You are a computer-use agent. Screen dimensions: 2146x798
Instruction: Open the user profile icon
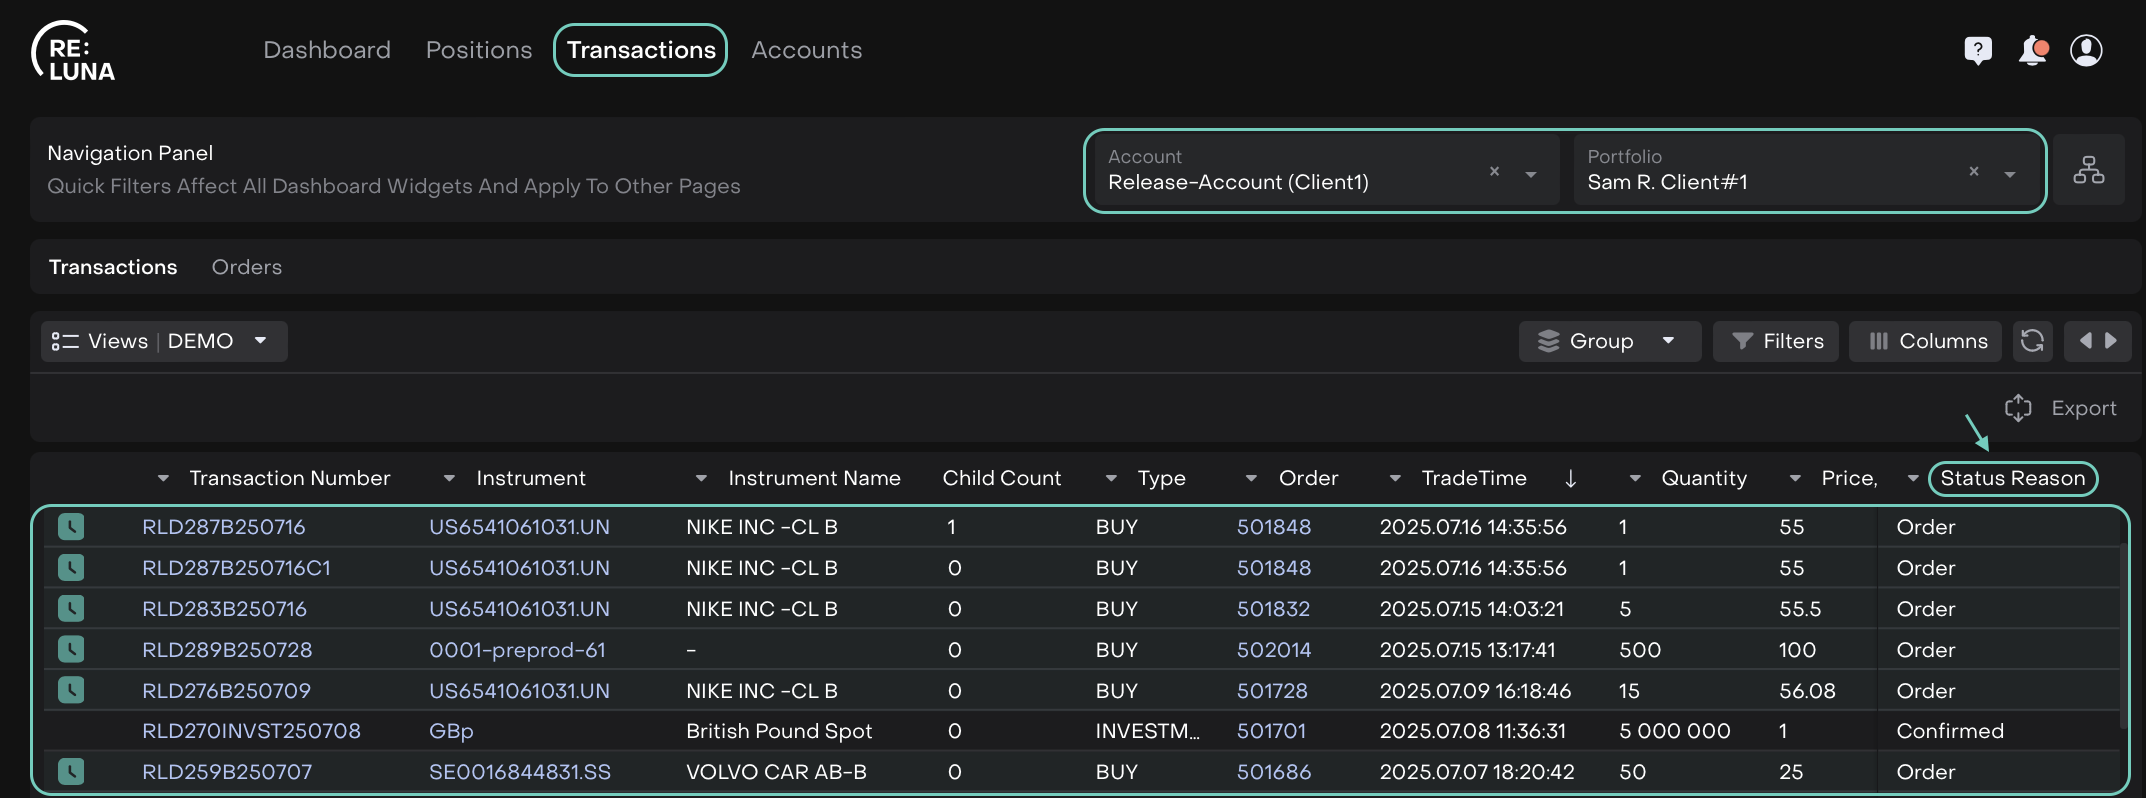click(2086, 50)
